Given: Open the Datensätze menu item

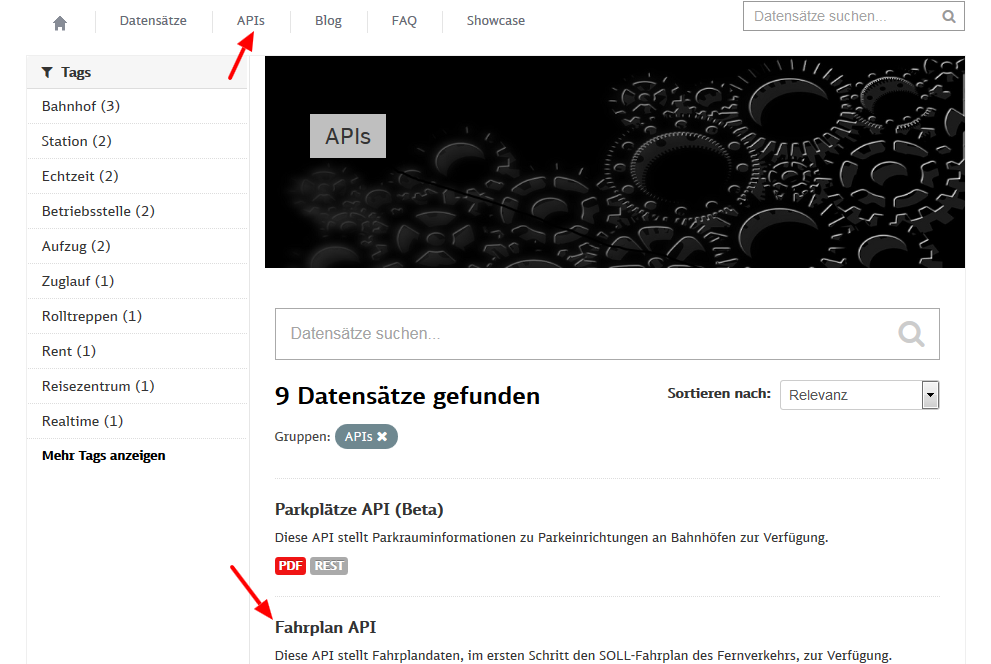Looking at the screenshot, I should point(154,20).
